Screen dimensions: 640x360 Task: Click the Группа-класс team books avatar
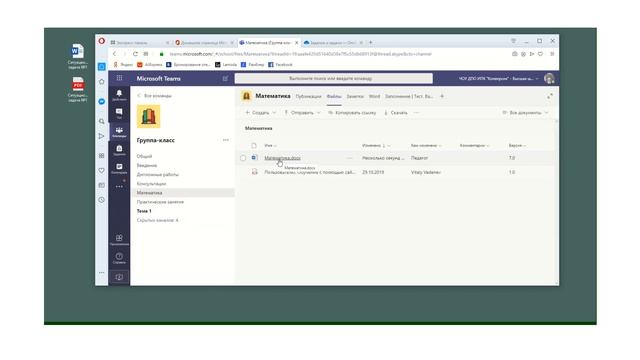coord(148,116)
